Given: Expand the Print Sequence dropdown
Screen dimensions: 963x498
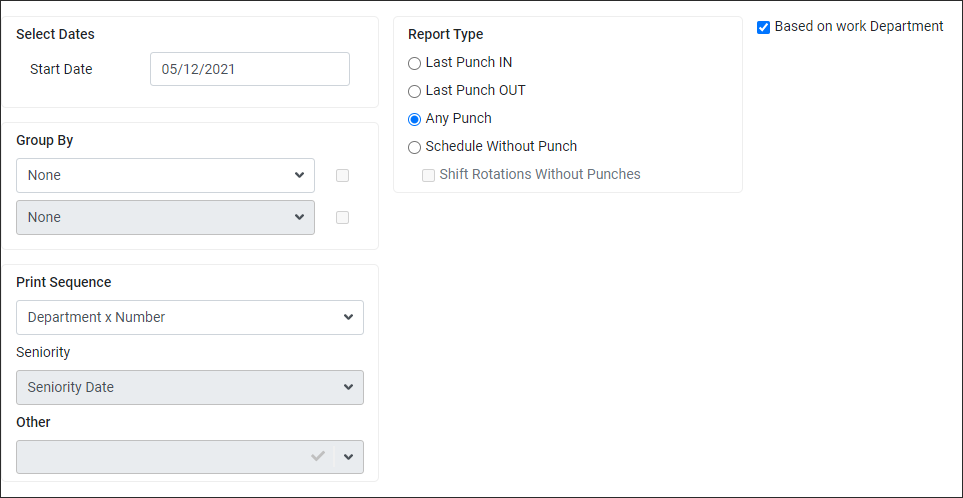Looking at the screenshot, I should click(190, 317).
